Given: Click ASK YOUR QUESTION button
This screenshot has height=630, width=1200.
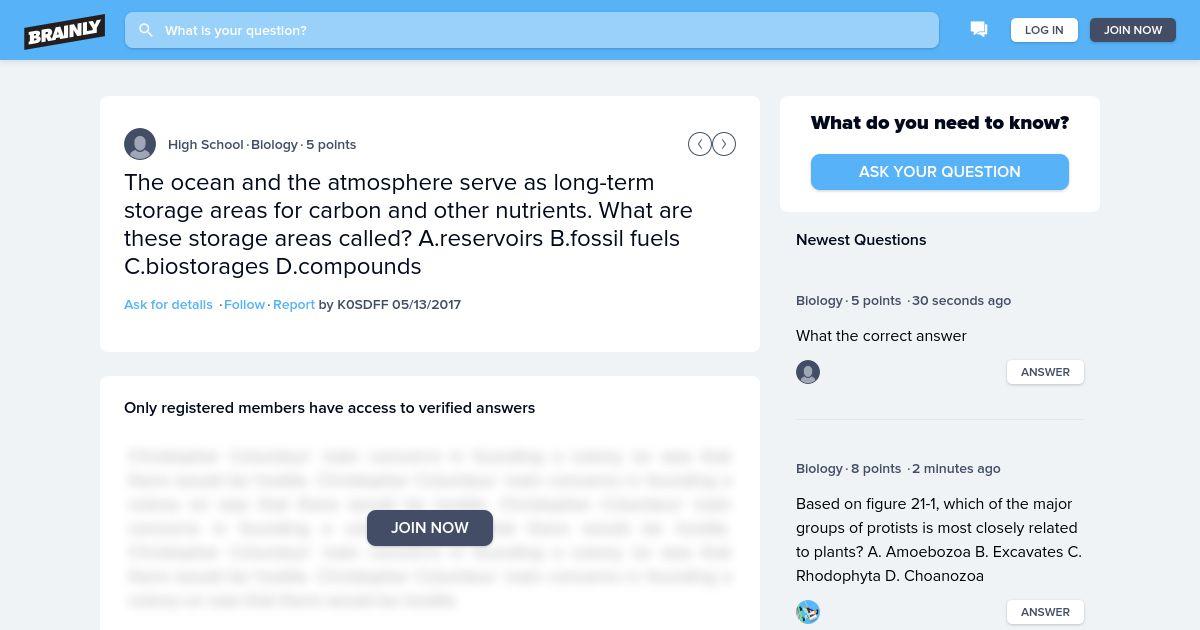Looking at the screenshot, I should [x=940, y=172].
